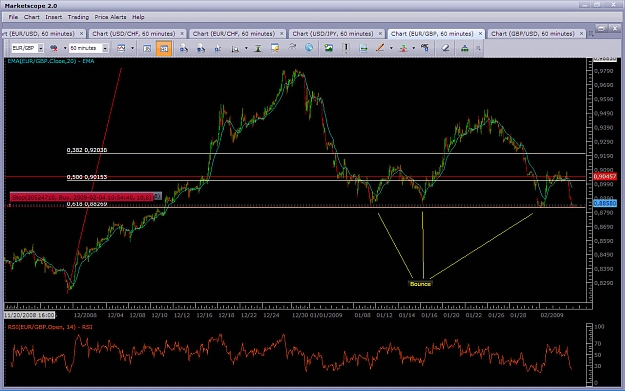
Task: Open the Trading menu
Action: point(78,17)
